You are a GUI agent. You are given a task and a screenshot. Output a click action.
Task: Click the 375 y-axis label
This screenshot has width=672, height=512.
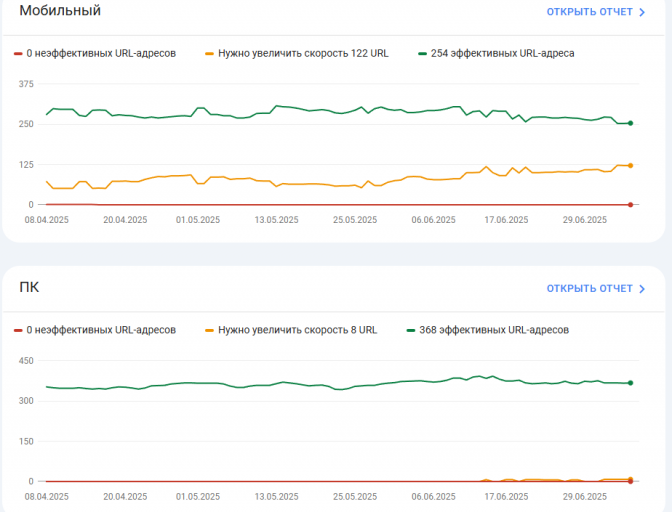26,84
